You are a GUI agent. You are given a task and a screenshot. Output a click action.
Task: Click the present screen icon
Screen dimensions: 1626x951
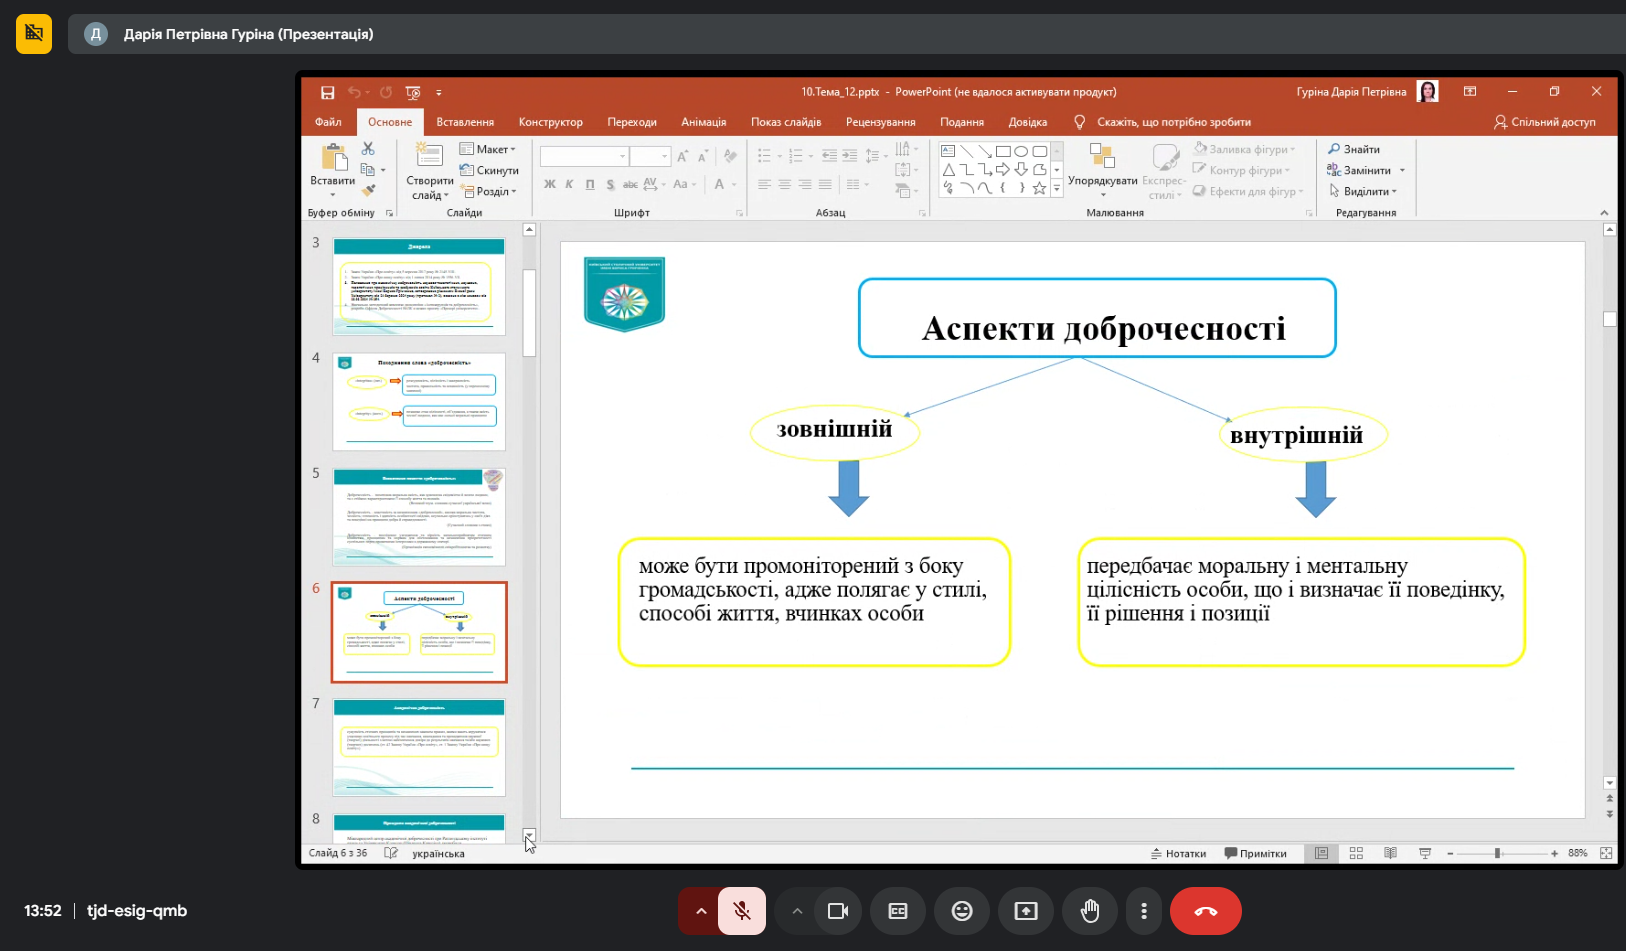click(1026, 911)
